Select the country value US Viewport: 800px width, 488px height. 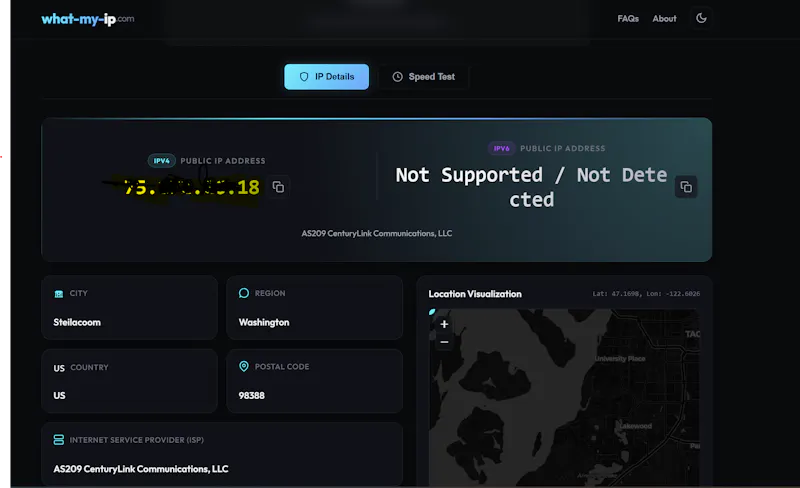coord(59,395)
